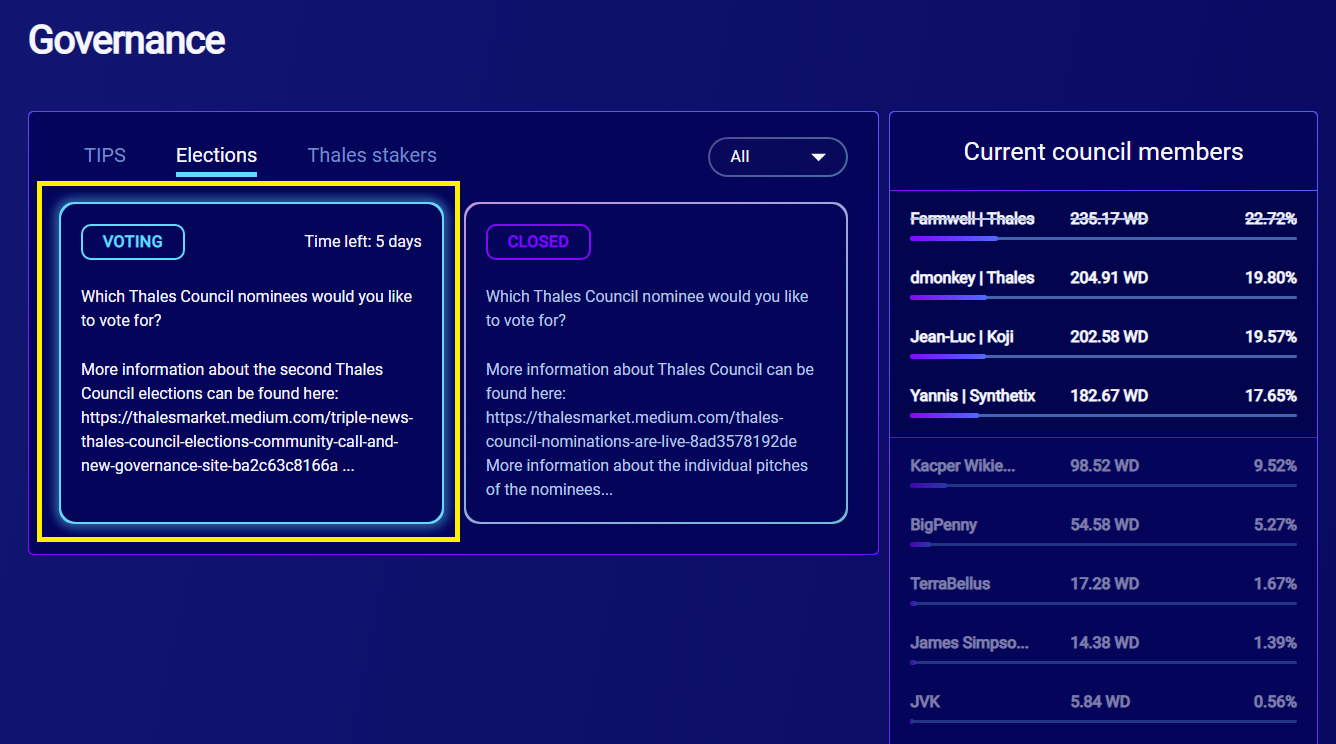Click the vote progress bar under dmonkey | Thales
The image size is (1336, 744).
click(1103, 298)
